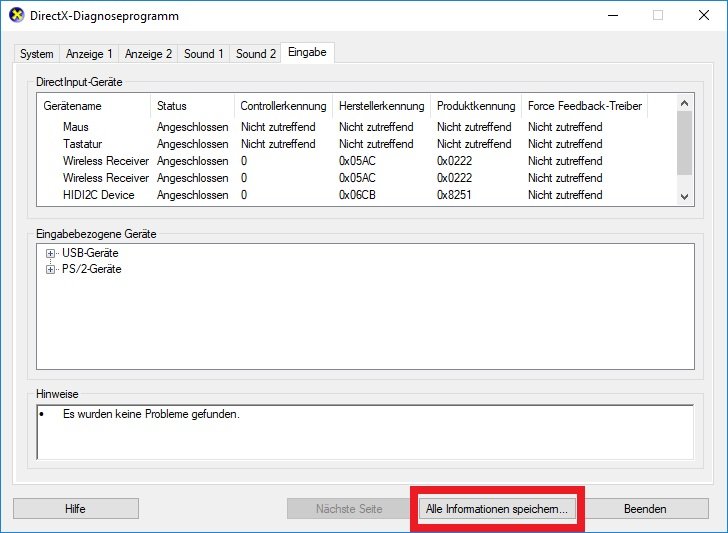
Task: Minimize the DirectX-Diagnoseprogramm window
Action: pyautogui.click(x=613, y=15)
